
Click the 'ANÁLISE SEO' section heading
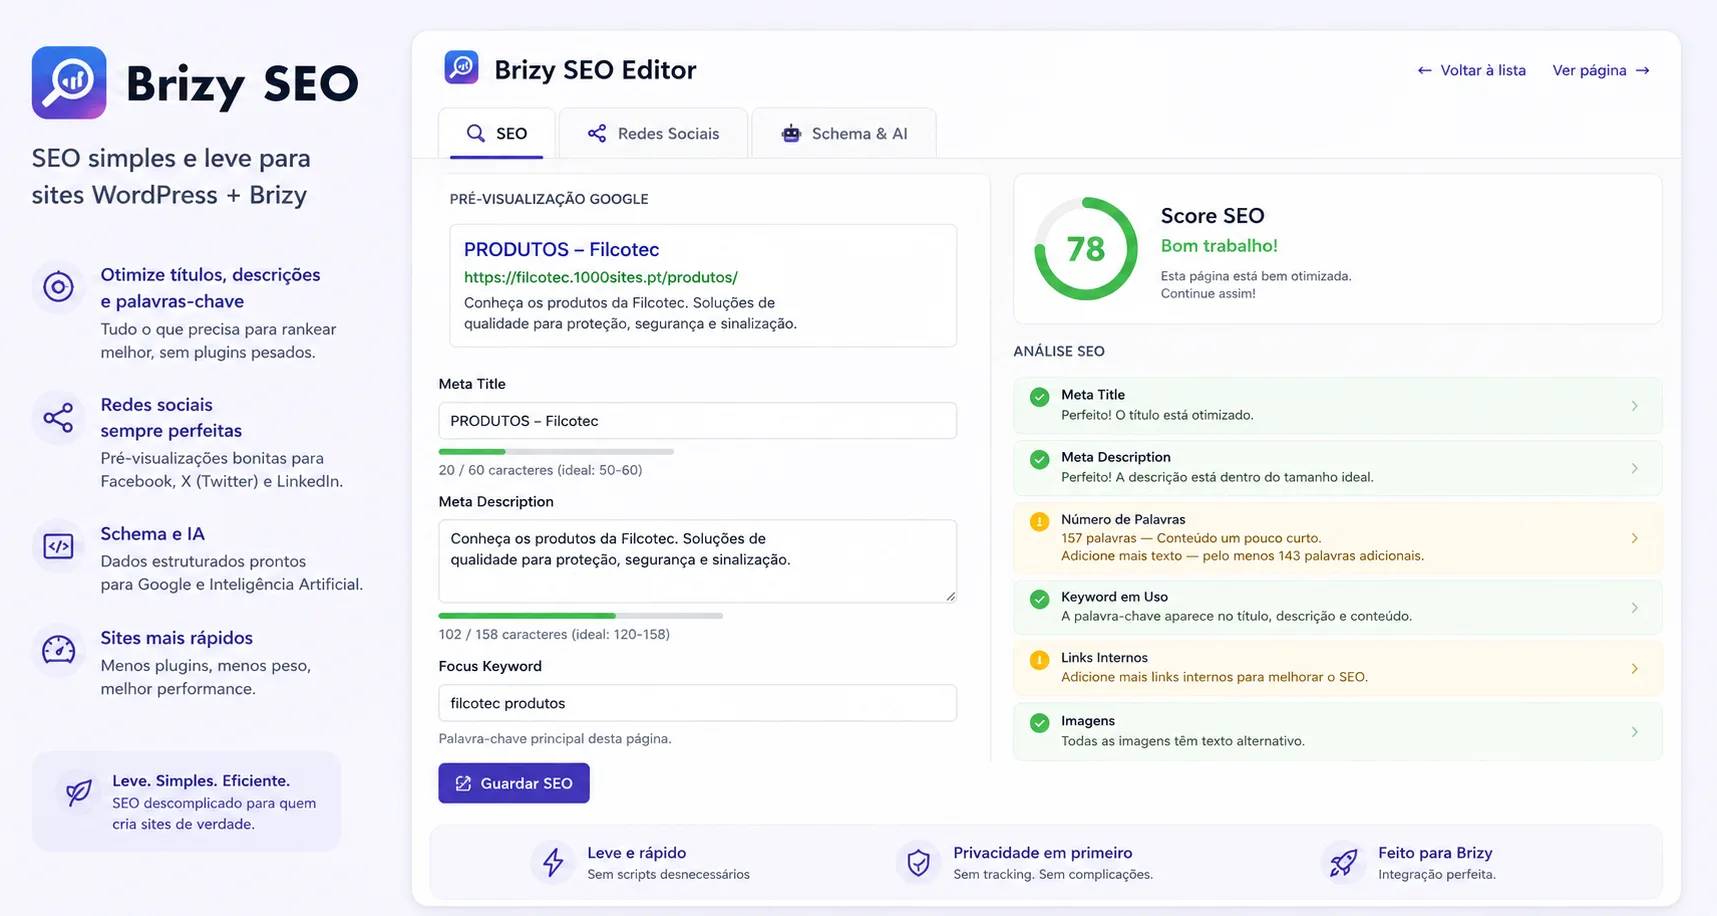click(1059, 351)
